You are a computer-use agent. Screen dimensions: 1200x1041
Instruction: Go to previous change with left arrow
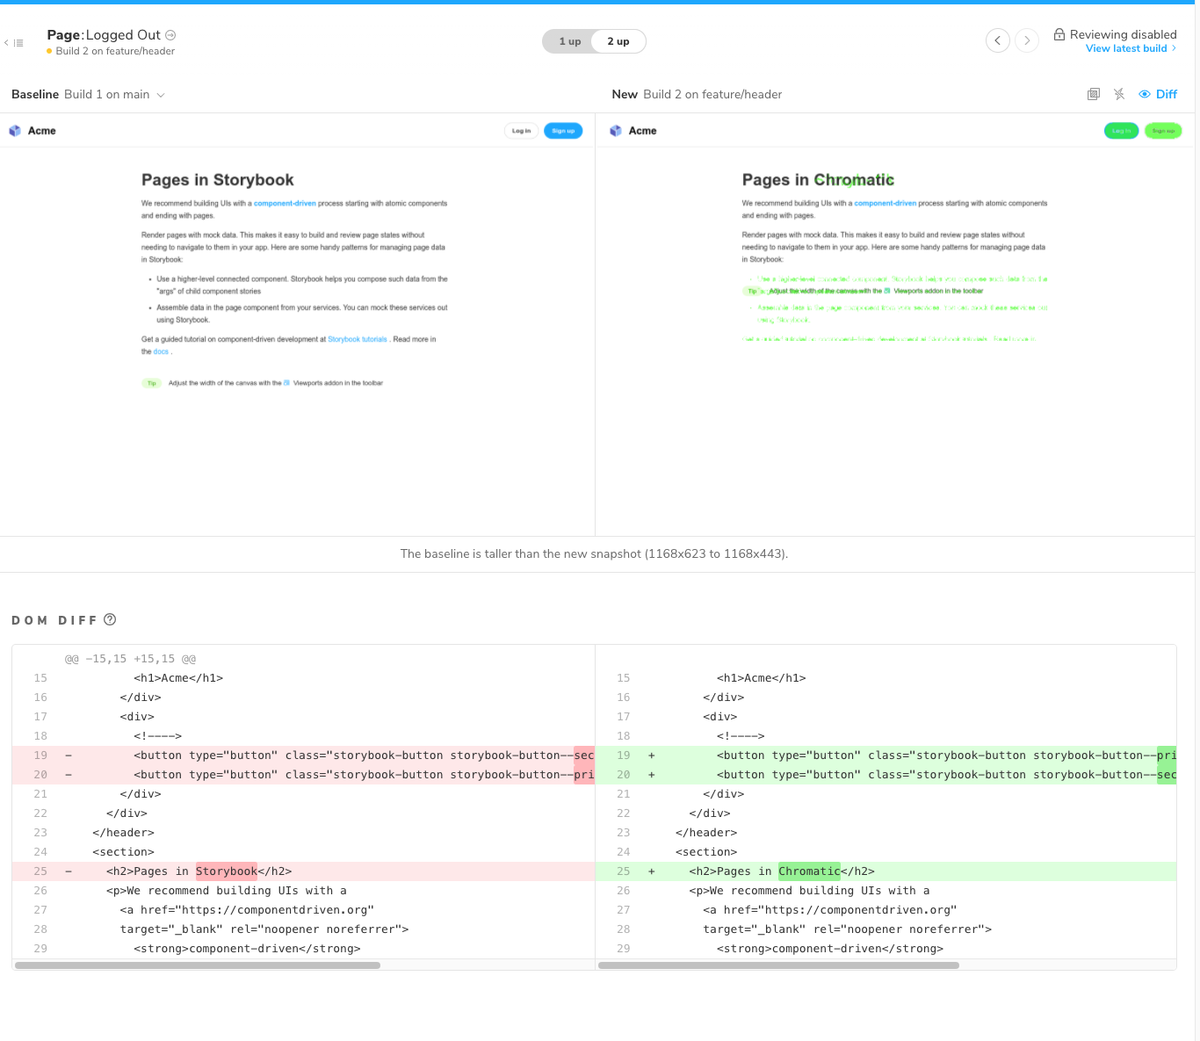997,40
